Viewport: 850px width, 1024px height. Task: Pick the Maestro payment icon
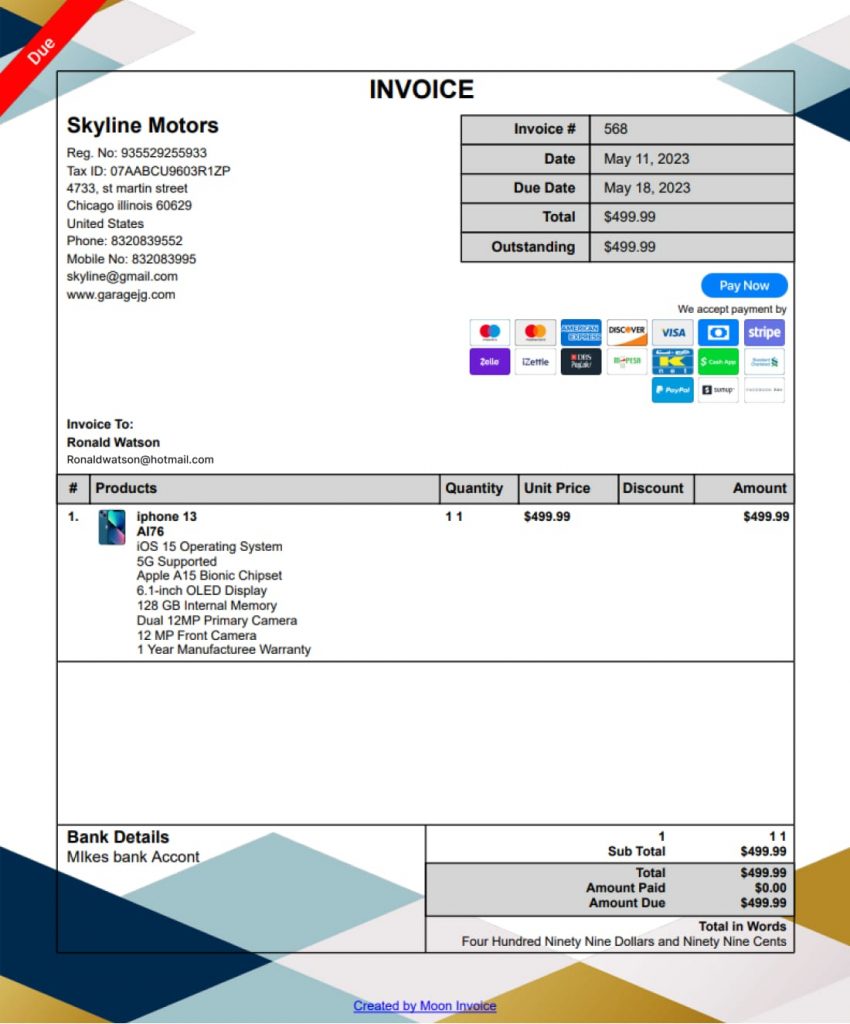(x=489, y=332)
